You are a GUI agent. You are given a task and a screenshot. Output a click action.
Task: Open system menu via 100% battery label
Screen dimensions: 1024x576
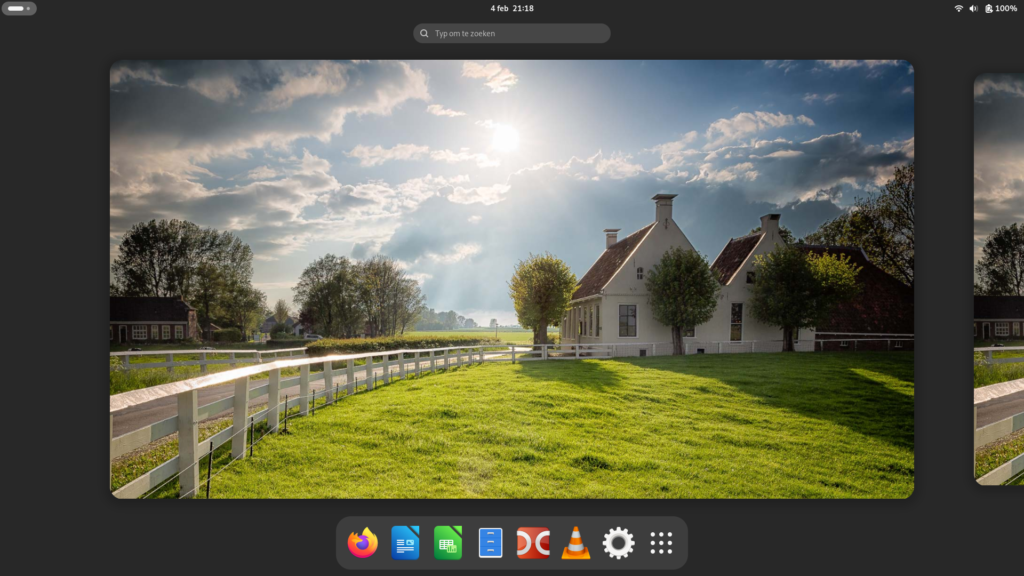[x=1006, y=8]
